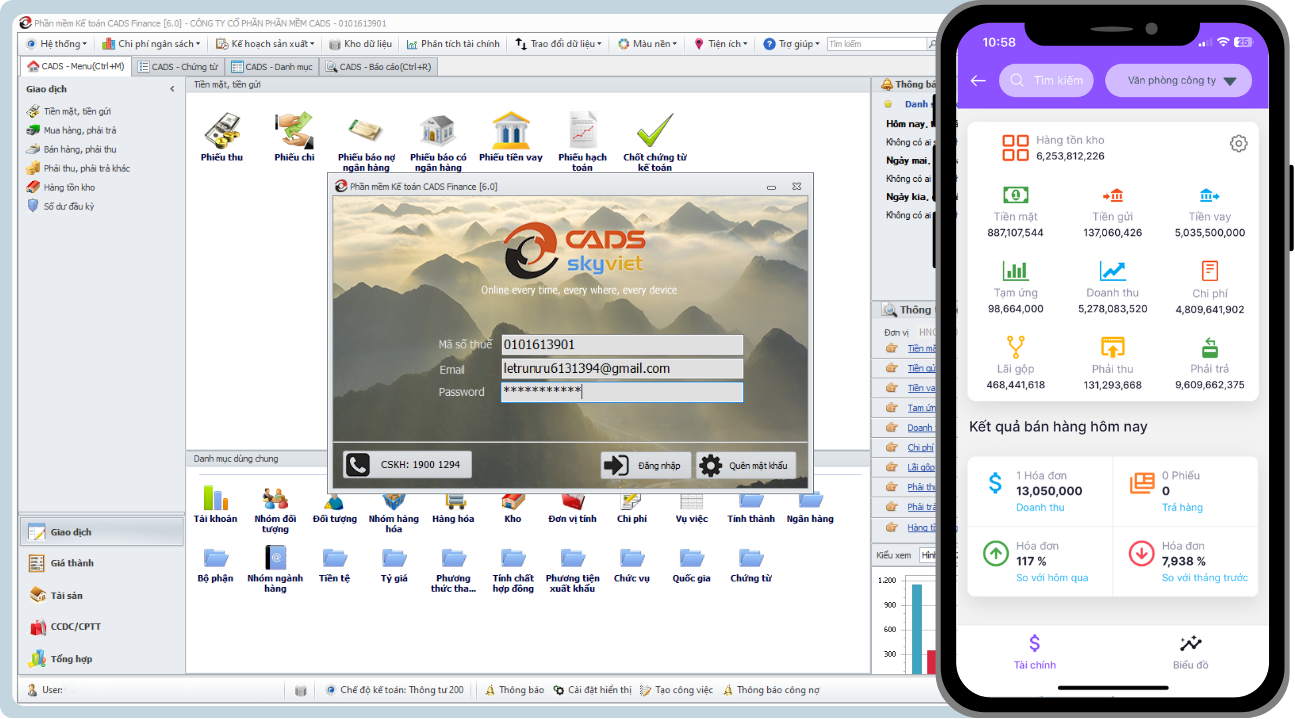Tap the back arrow in mobile app
Viewport: 1295px width, 719px height.
point(978,81)
